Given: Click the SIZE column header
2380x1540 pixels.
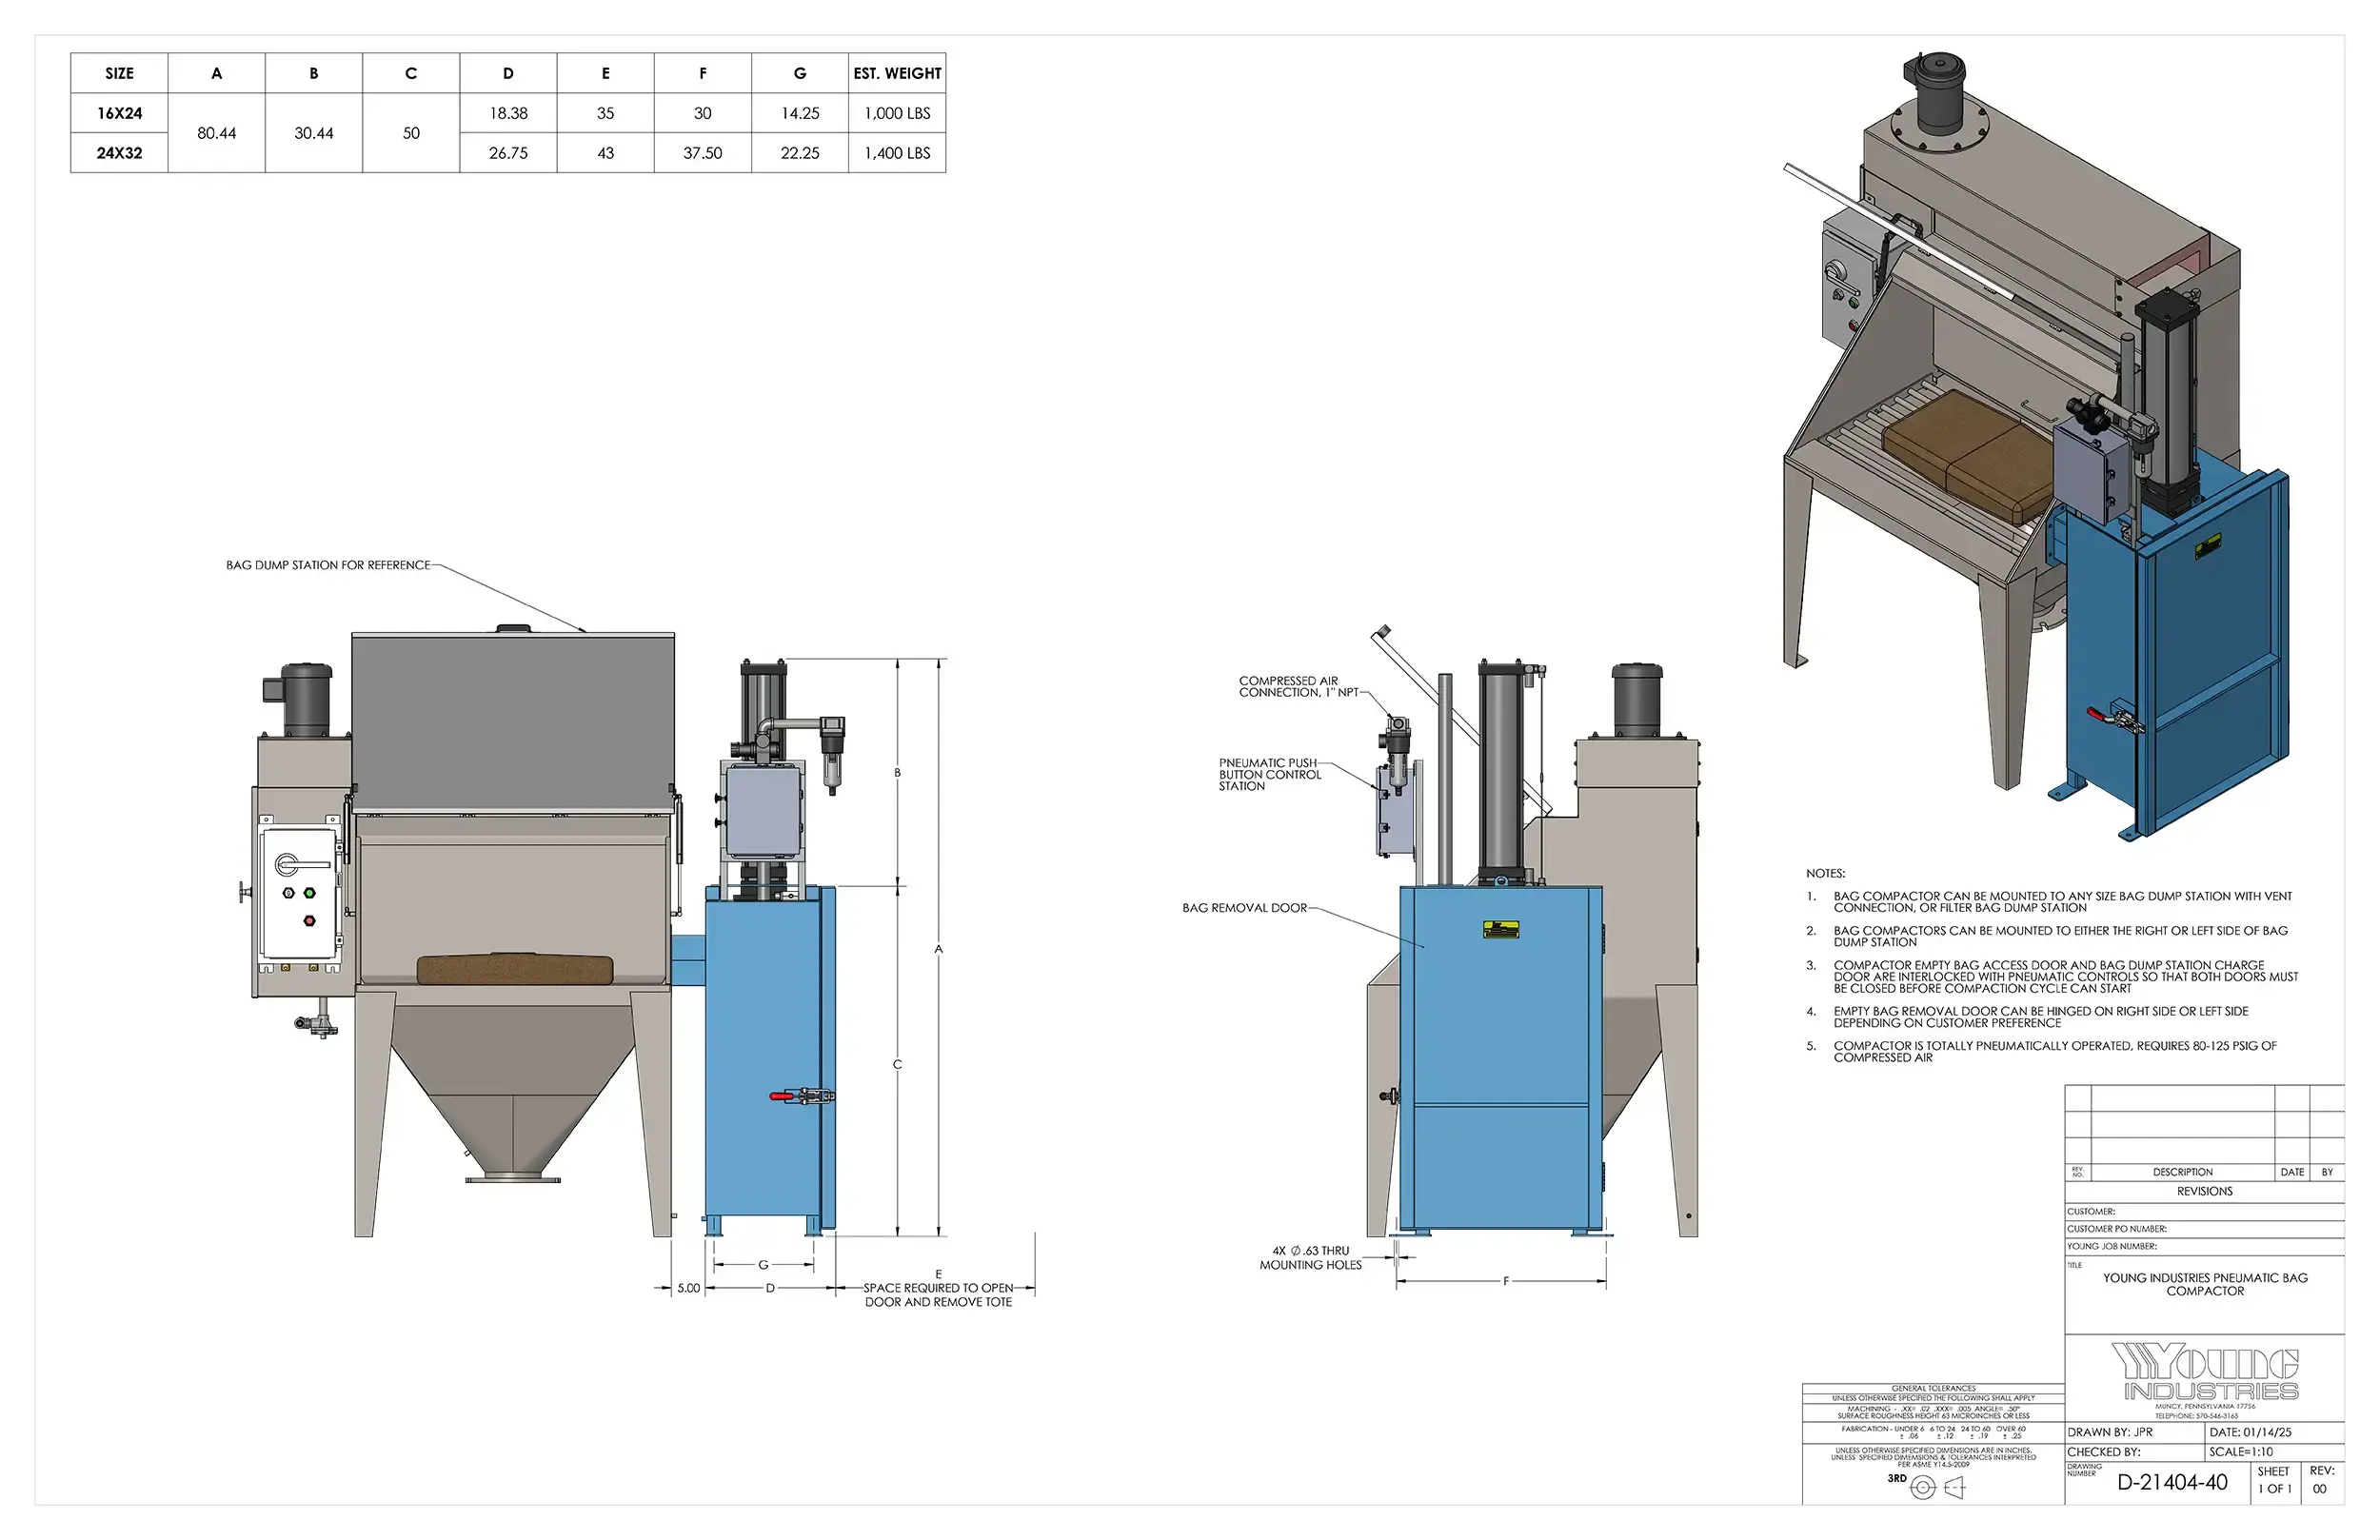Looking at the screenshot, I should coord(119,73).
